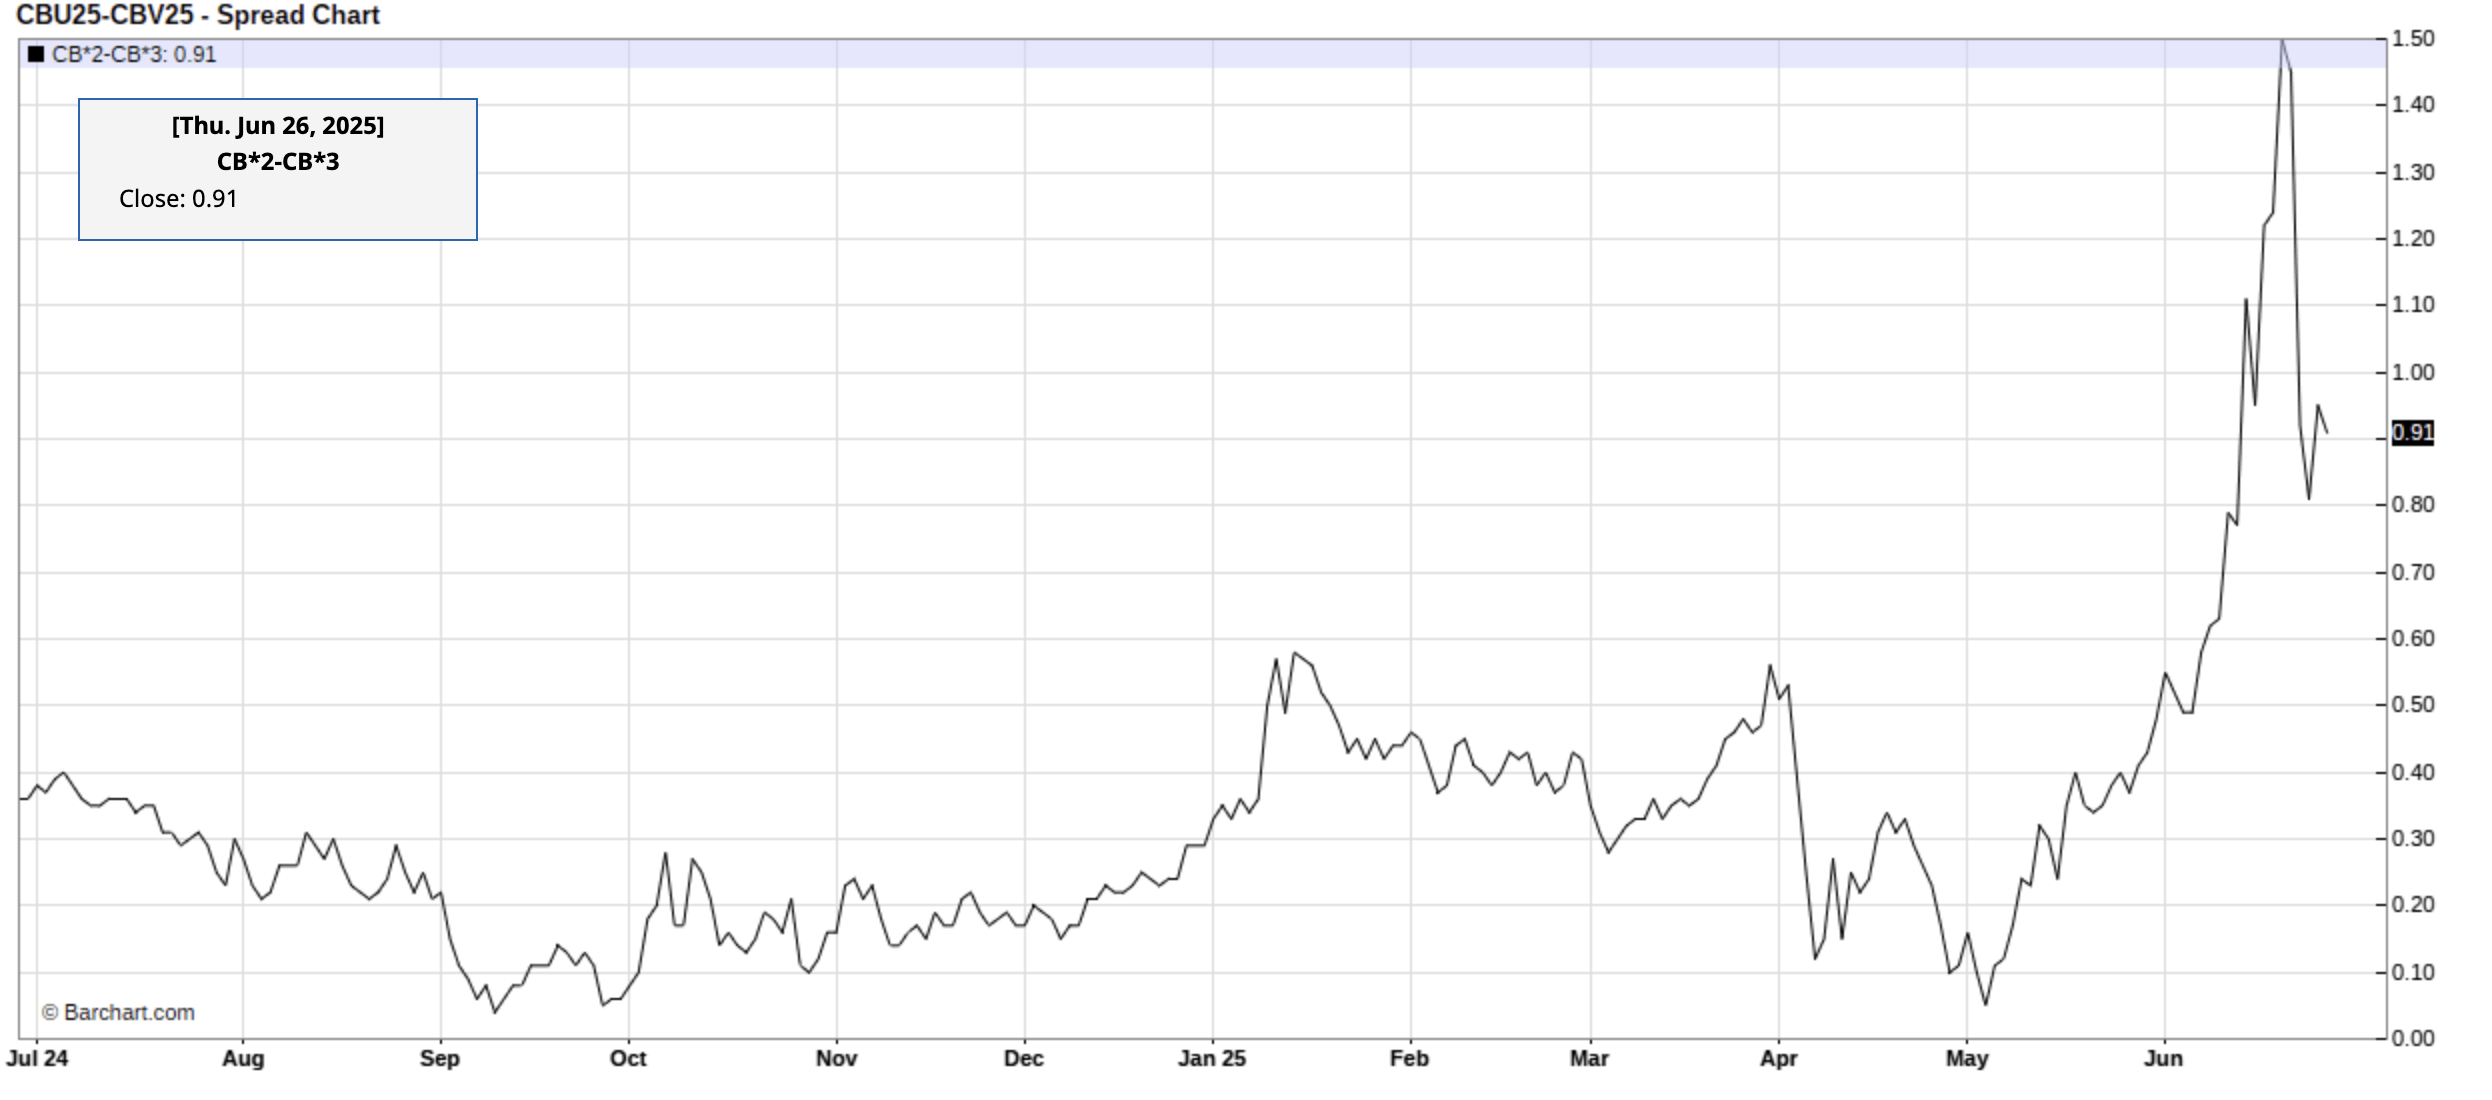
Task: Click the 'CB*2-CB*3: 0.91' legend label
Action: (134, 54)
